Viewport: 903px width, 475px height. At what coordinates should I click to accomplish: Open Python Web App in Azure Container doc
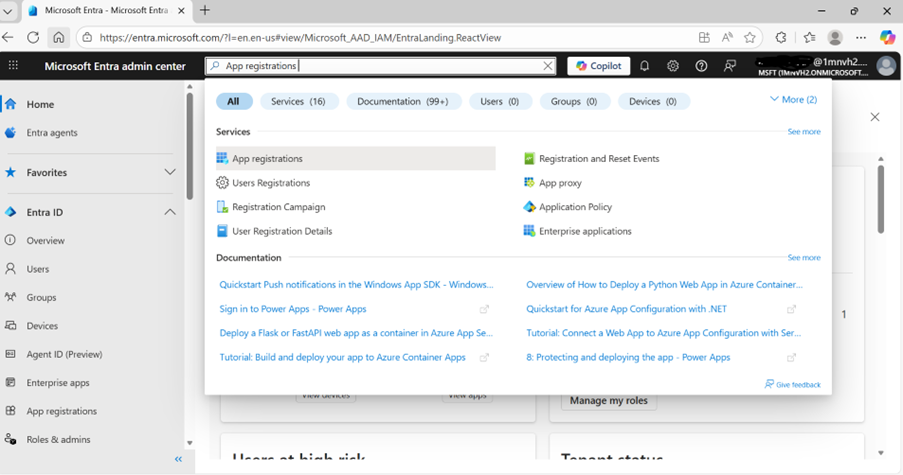(x=664, y=284)
